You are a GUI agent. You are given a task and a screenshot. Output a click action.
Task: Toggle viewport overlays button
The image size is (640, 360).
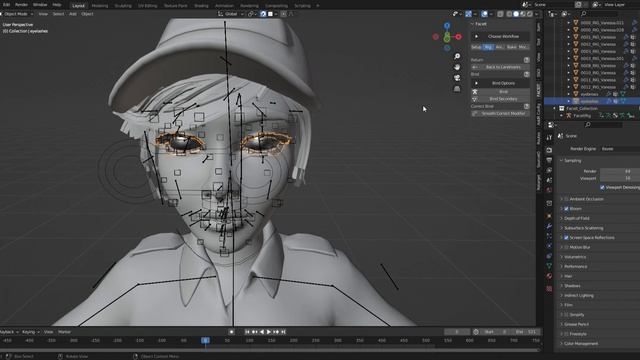(484, 14)
